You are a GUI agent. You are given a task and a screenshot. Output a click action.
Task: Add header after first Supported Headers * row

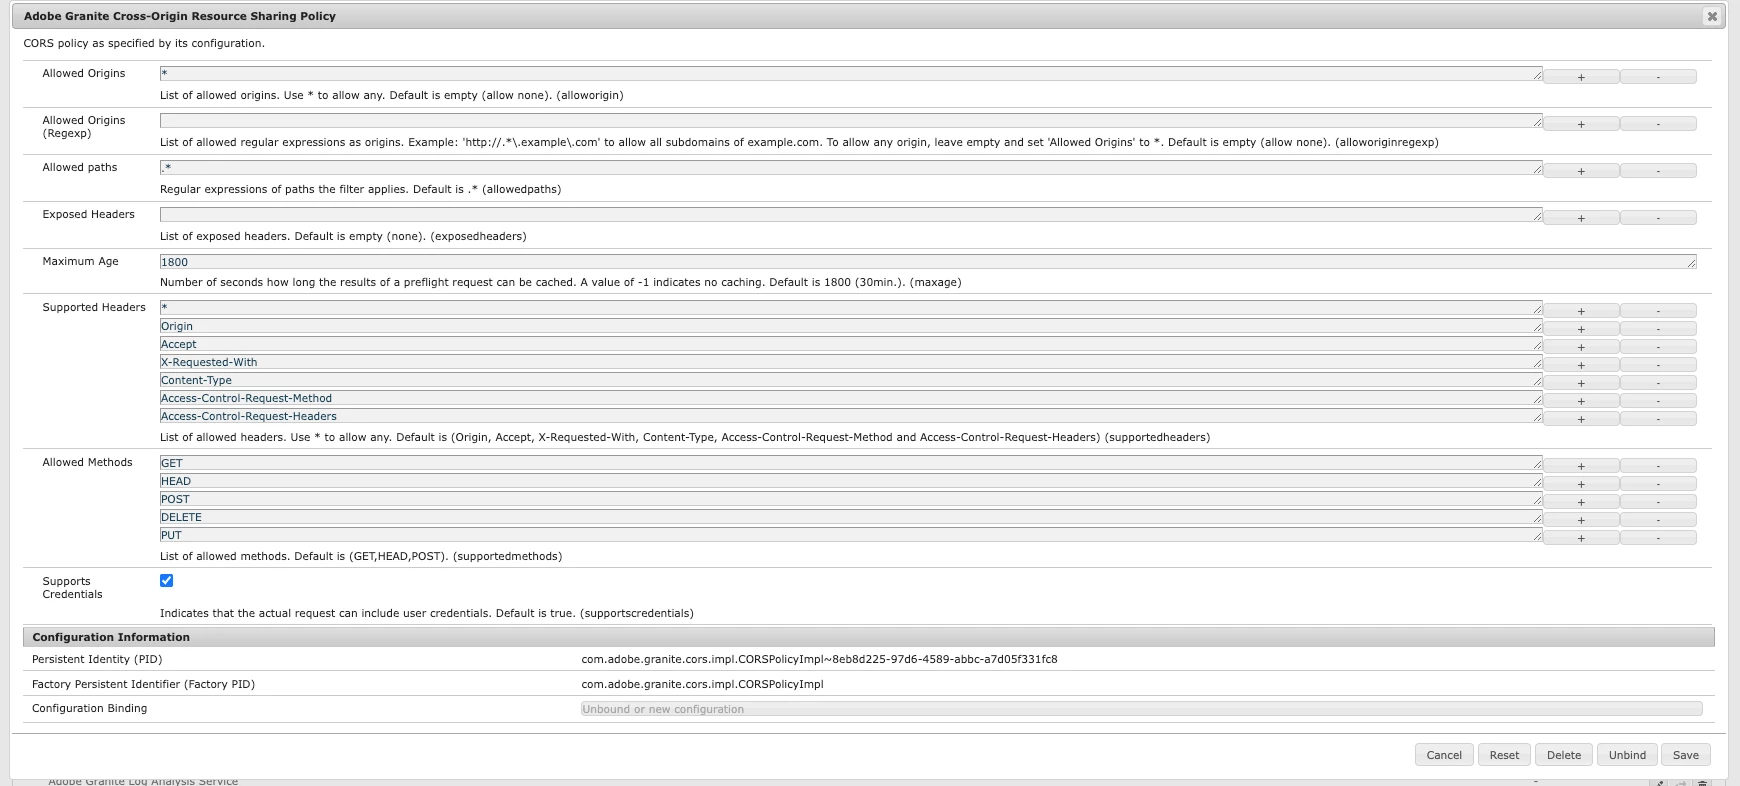(x=1581, y=311)
